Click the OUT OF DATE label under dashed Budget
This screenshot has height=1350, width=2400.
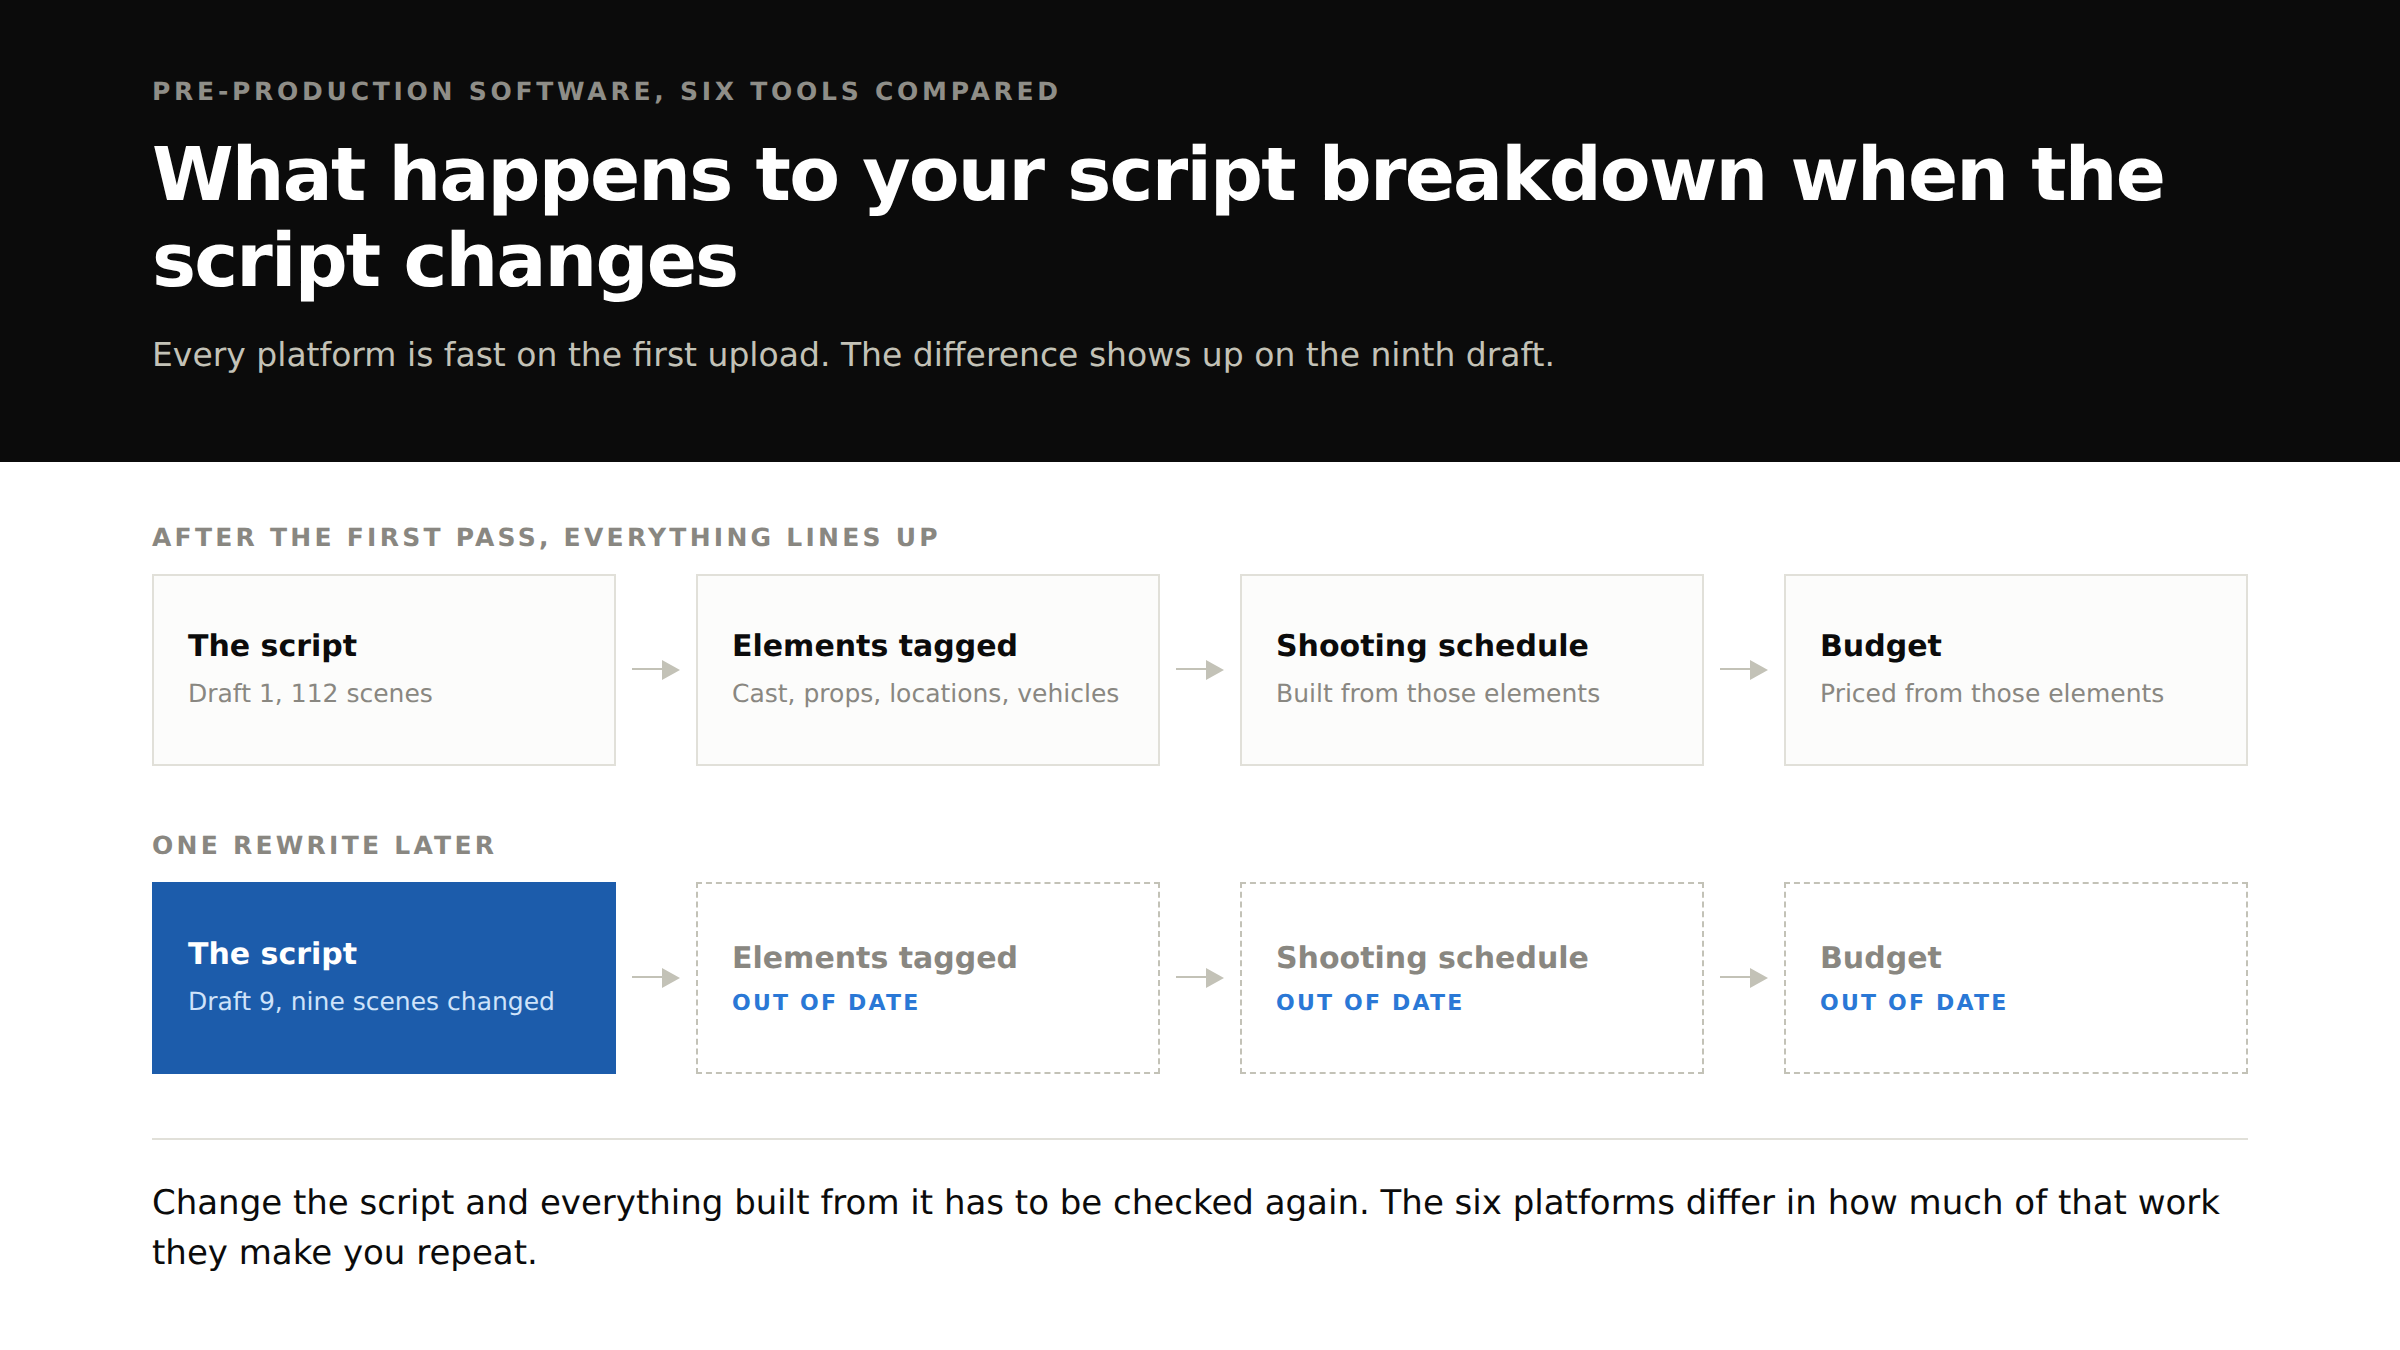1913,1002
